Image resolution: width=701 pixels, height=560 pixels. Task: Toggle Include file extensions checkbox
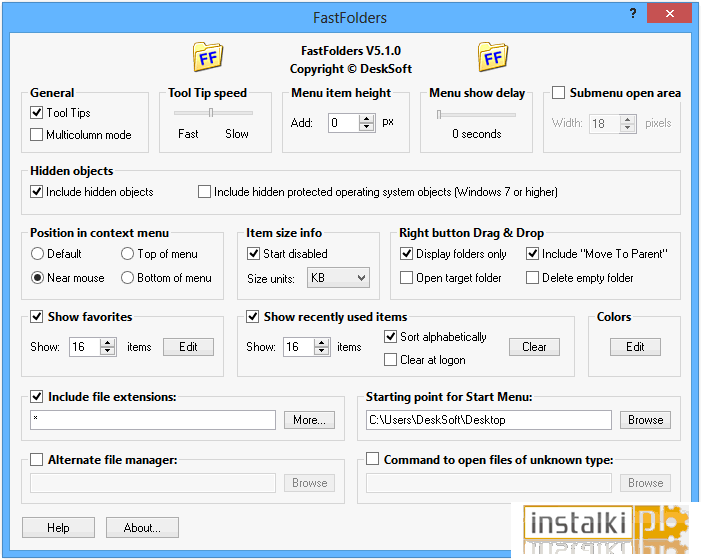(x=36, y=397)
